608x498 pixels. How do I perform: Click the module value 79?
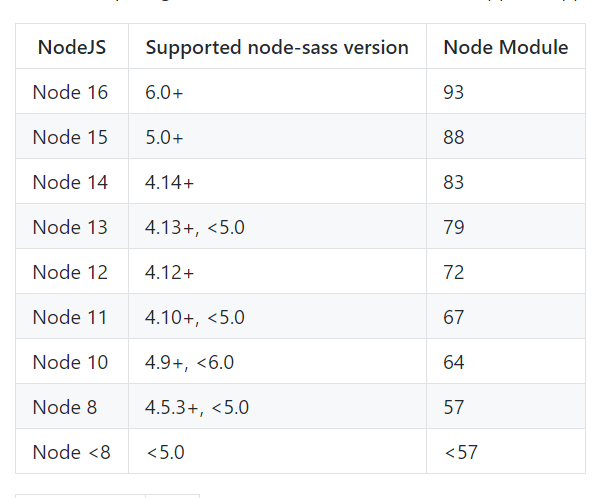[x=454, y=227]
